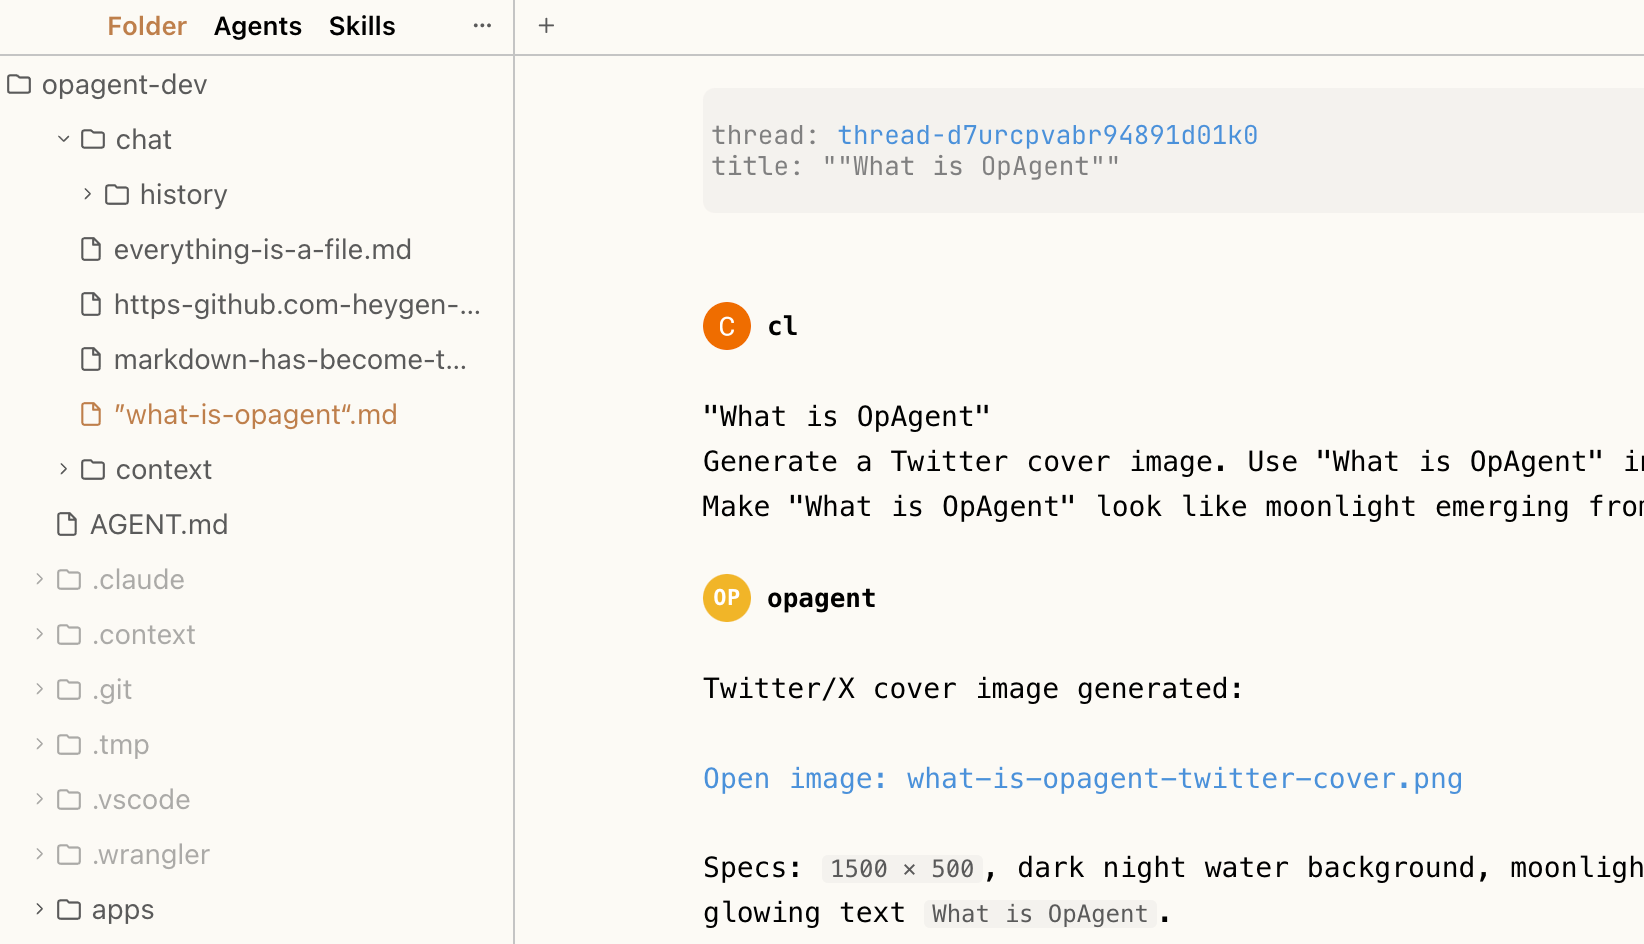Click the yellow OP avatar of opagent
This screenshot has width=1644, height=944.
coord(727,598)
